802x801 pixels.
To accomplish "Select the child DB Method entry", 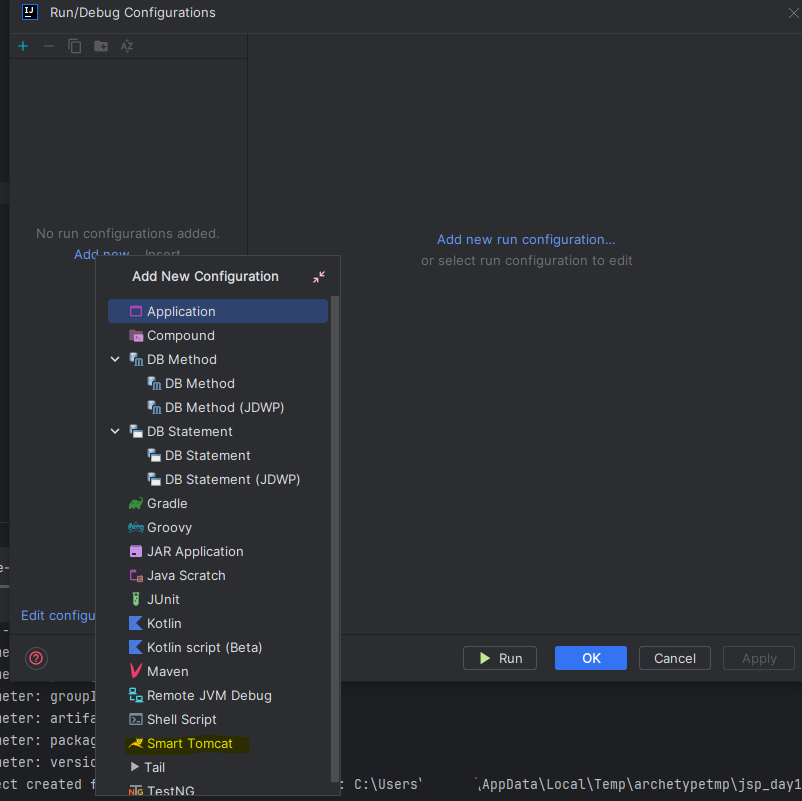I will coord(218,383).
